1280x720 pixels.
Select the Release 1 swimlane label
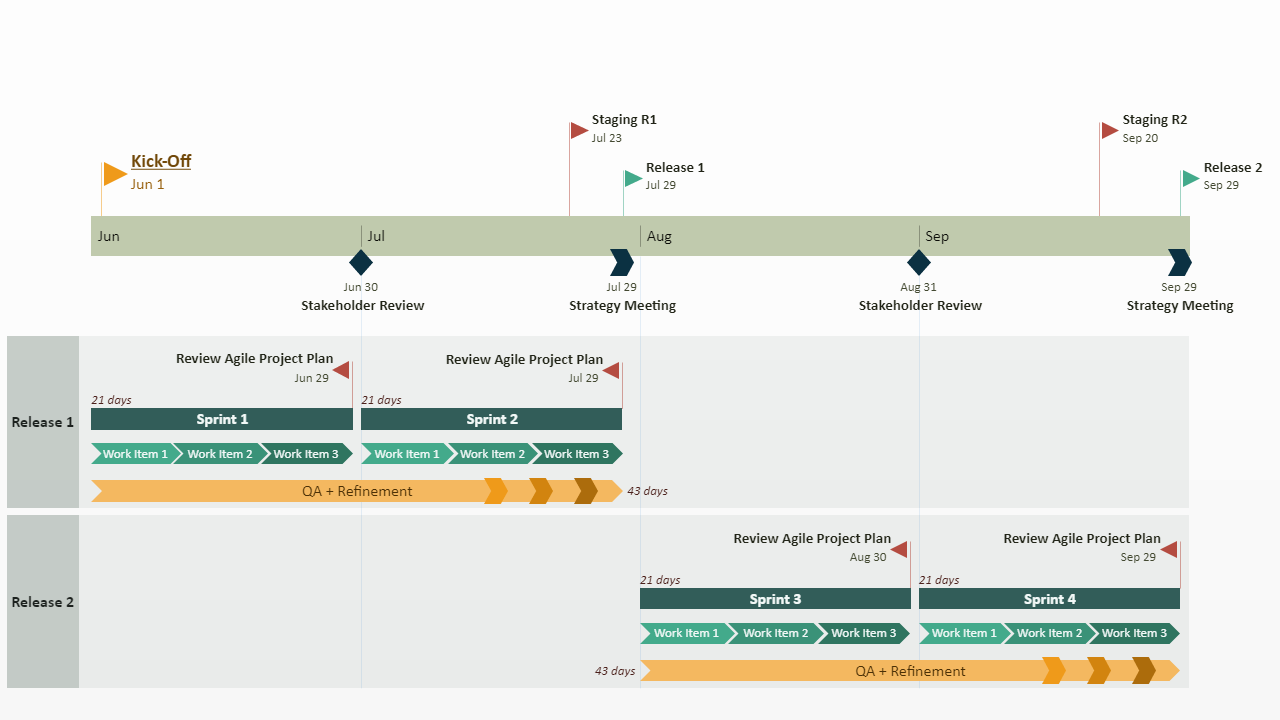pos(42,421)
